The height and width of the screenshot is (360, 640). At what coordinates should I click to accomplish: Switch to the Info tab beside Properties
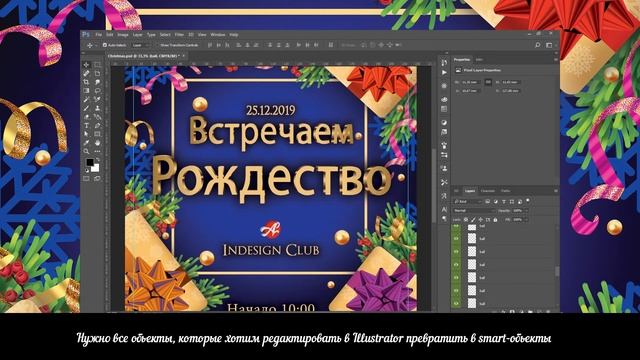[x=479, y=60]
